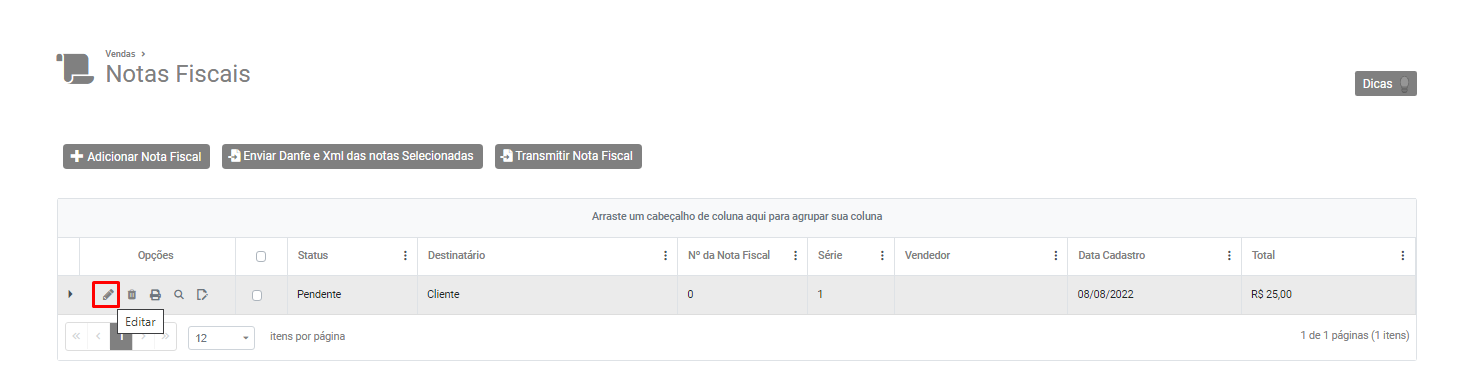This screenshot has width=1482, height=386.
Task: Open Total column three-dot menu
Action: tap(1403, 256)
